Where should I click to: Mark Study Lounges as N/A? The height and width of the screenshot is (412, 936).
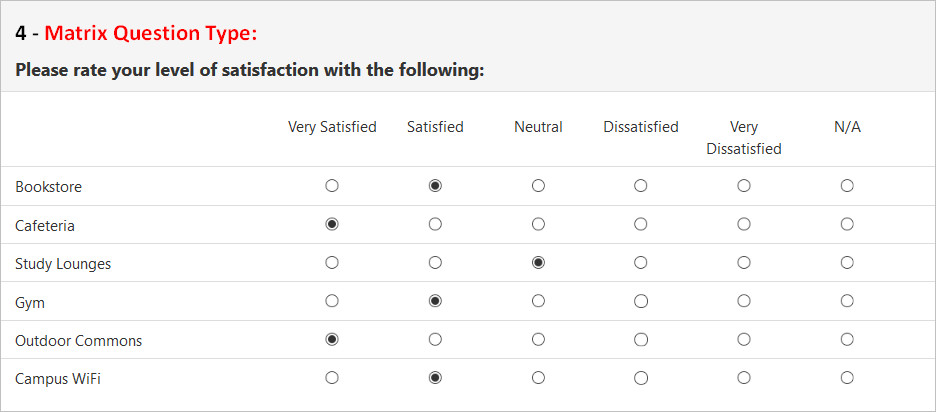(846, 263)
